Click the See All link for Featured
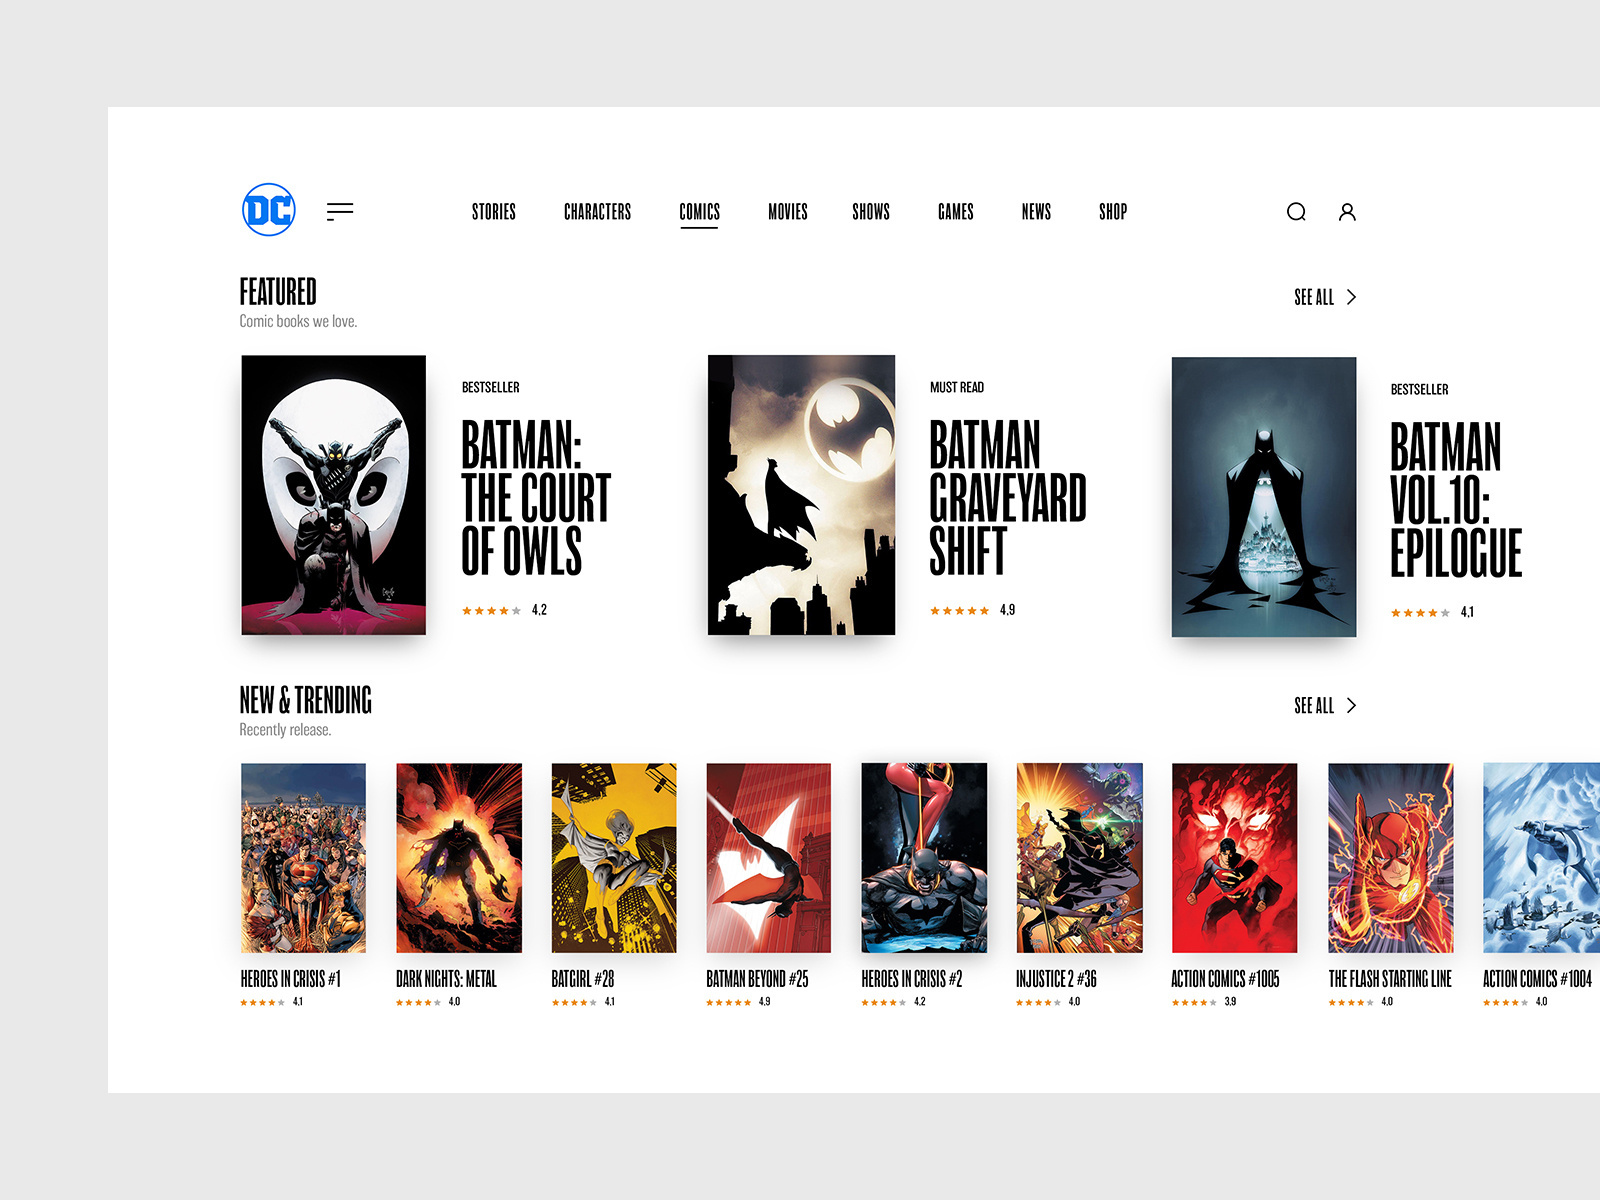Screen dimensions: 1600x1200 click(x=1314, y=297)
